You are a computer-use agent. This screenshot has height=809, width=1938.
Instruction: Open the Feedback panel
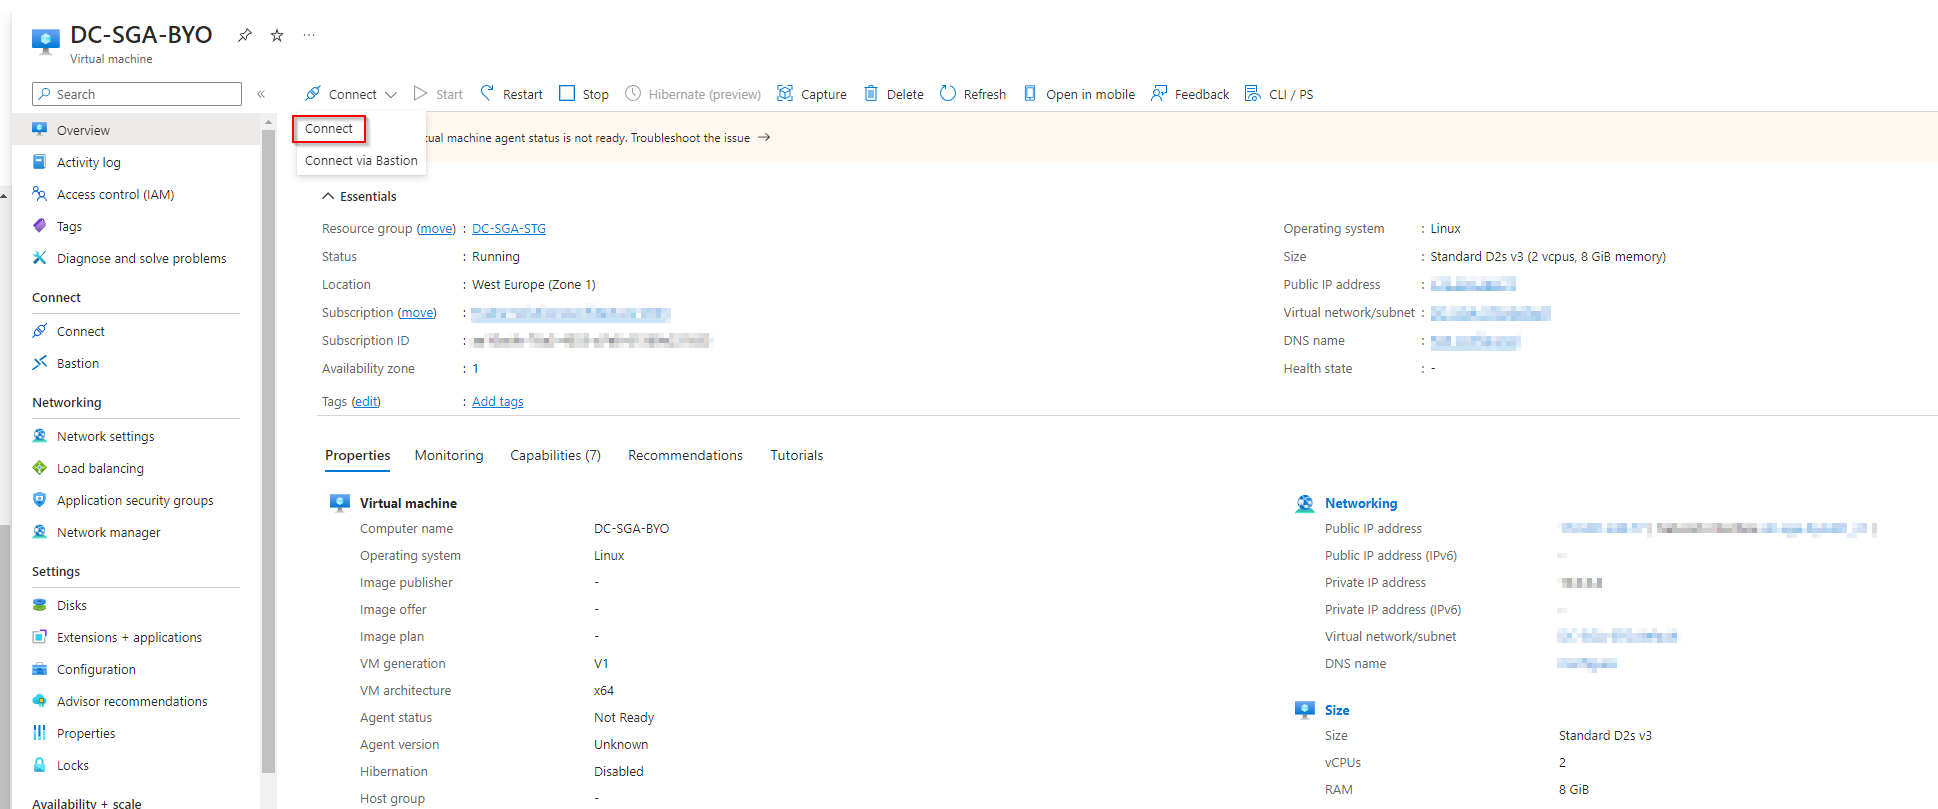1190,94
